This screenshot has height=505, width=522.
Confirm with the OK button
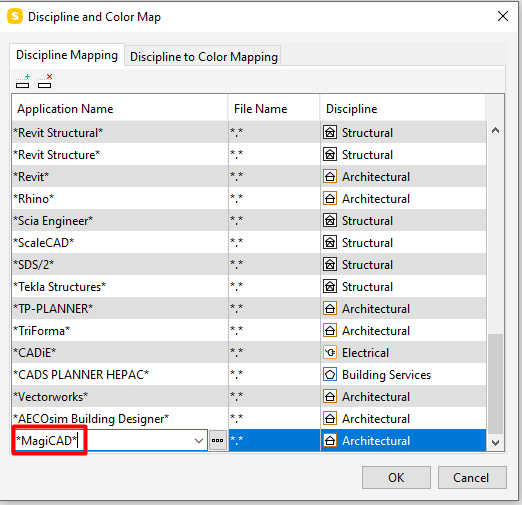point(396,477)
